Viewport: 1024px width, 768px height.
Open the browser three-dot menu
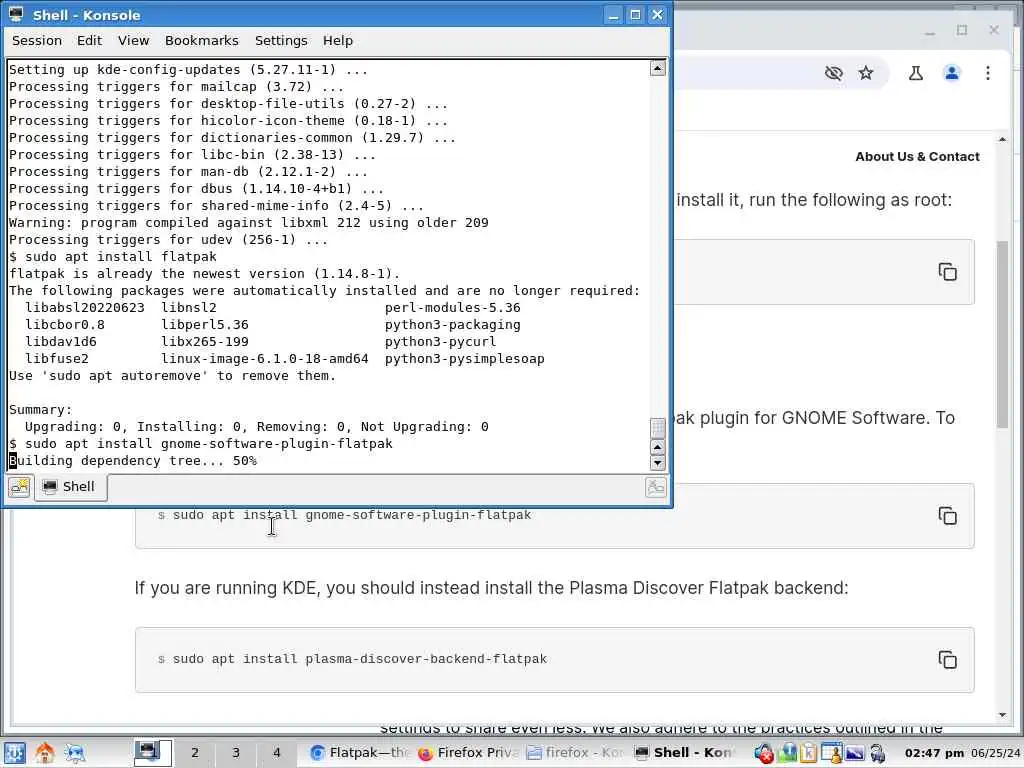(988, 73)
